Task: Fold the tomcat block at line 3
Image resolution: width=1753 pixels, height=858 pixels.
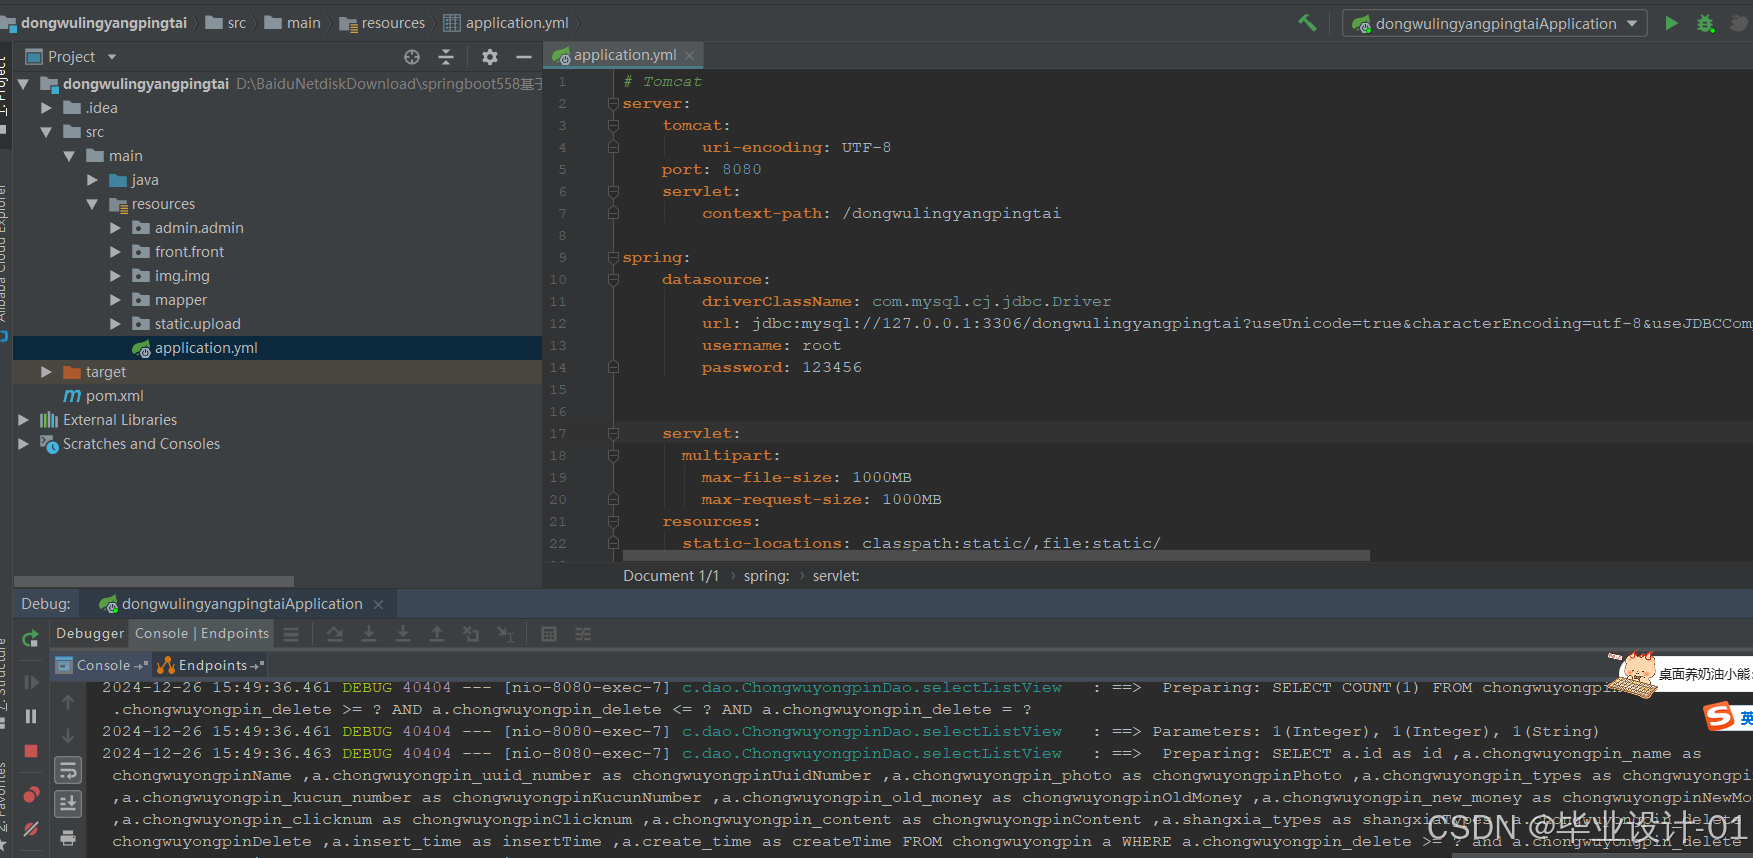Action: click(613, 126)
